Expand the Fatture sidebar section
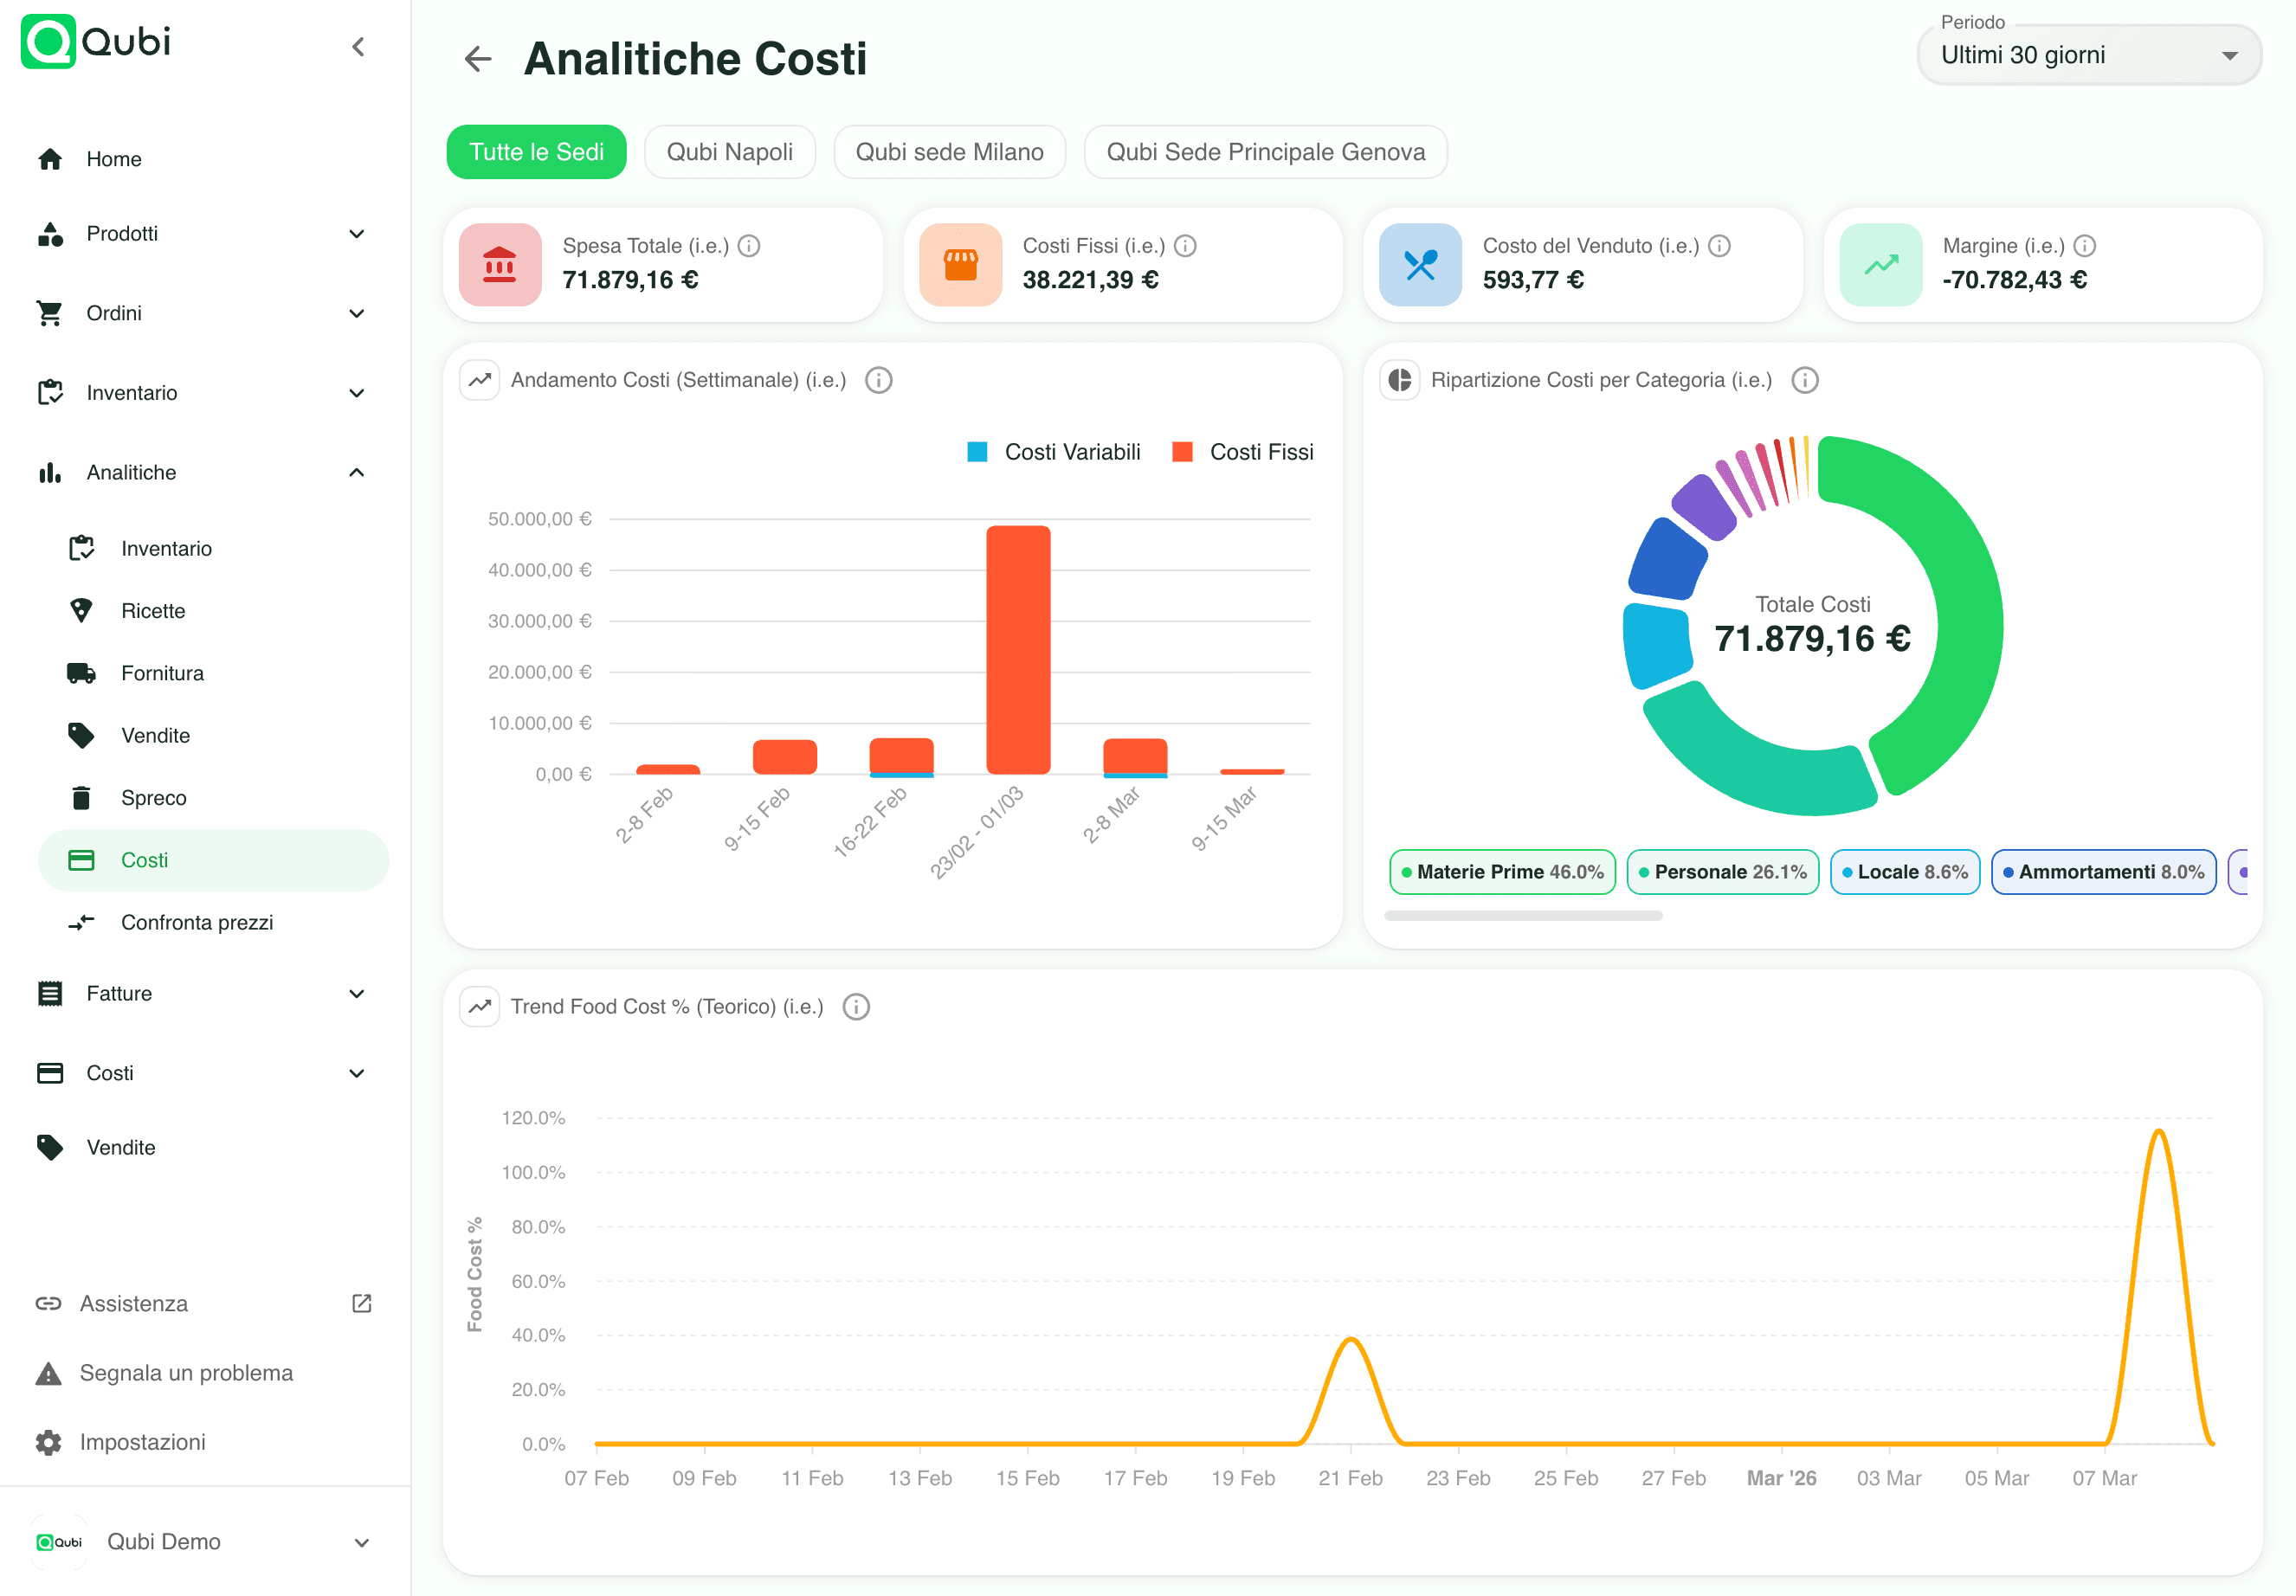The height and width of the screenshot is (1596, 2296). point(357,993)
